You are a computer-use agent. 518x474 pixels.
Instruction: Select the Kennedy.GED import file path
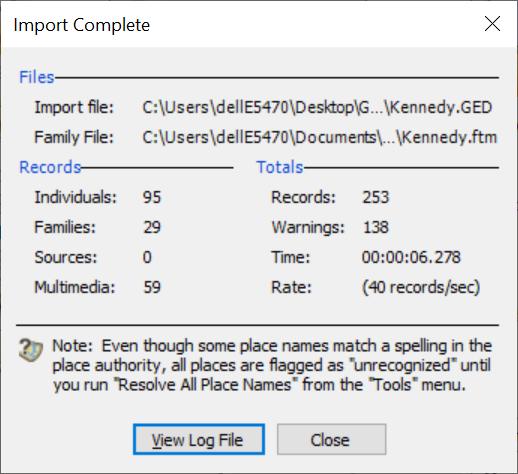click(317, 107)
